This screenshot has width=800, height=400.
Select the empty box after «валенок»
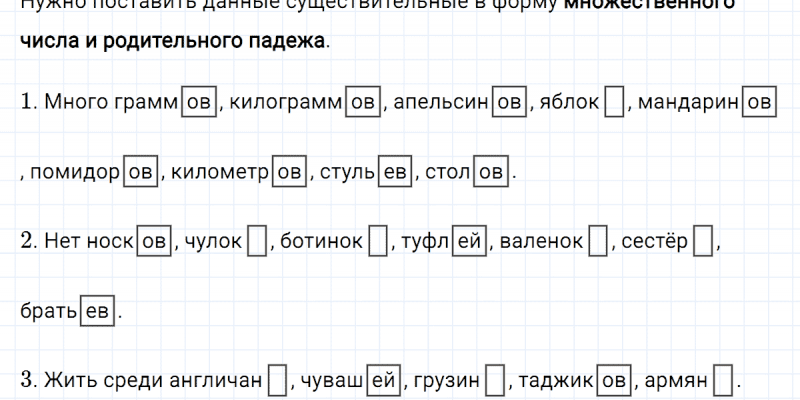pyautogui.click(x=598, y=242)
